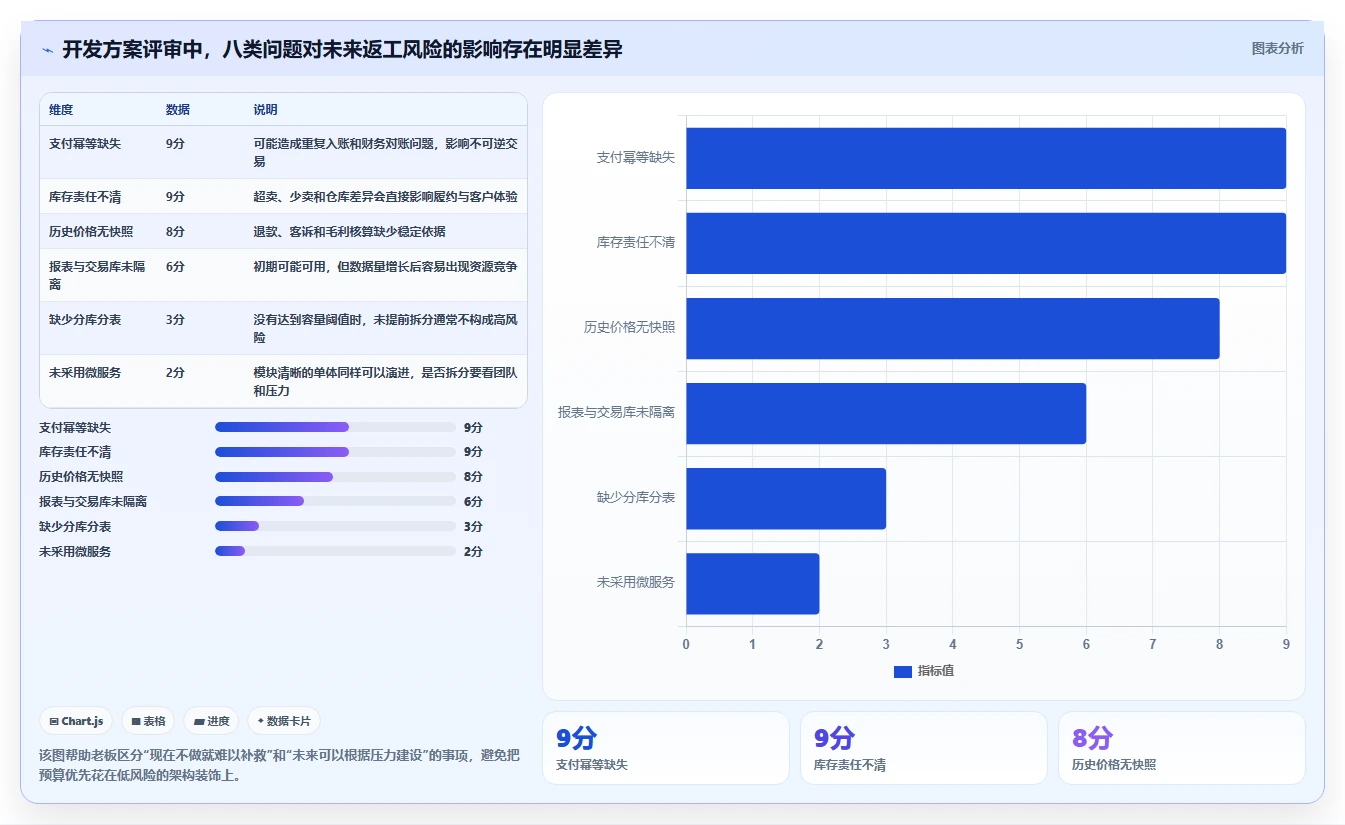Click the 指标值 legend text
The image size is (1345, 825).
936,671
